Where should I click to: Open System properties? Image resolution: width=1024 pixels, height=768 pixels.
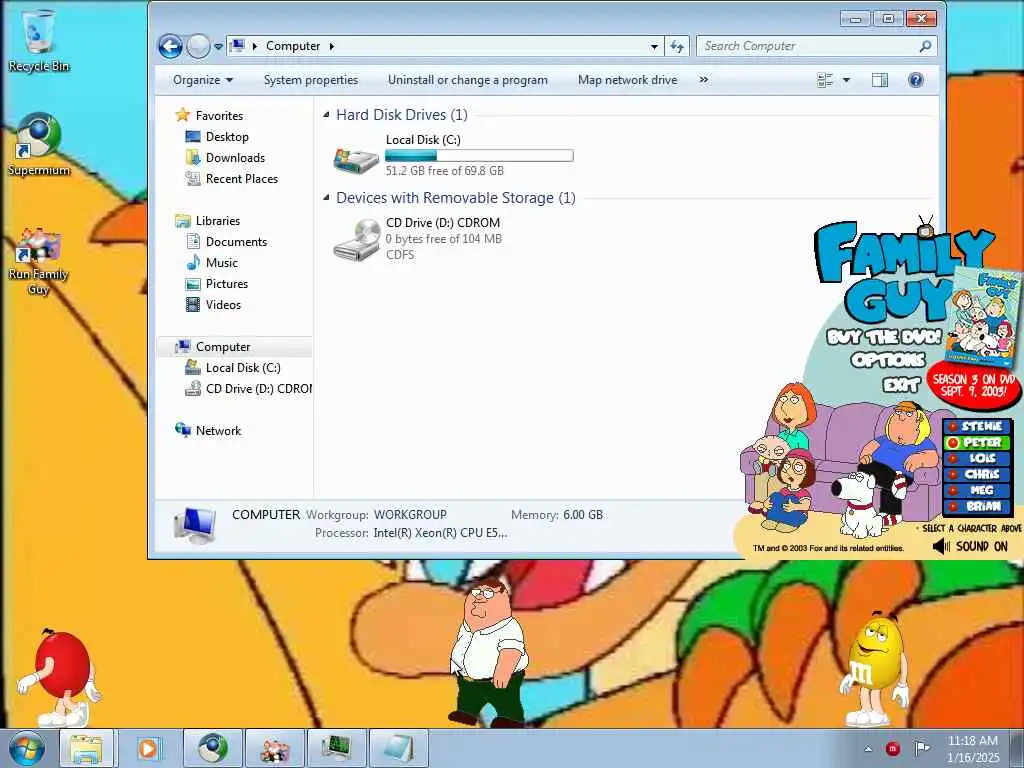pyautogui.click(x=311, y=80)
